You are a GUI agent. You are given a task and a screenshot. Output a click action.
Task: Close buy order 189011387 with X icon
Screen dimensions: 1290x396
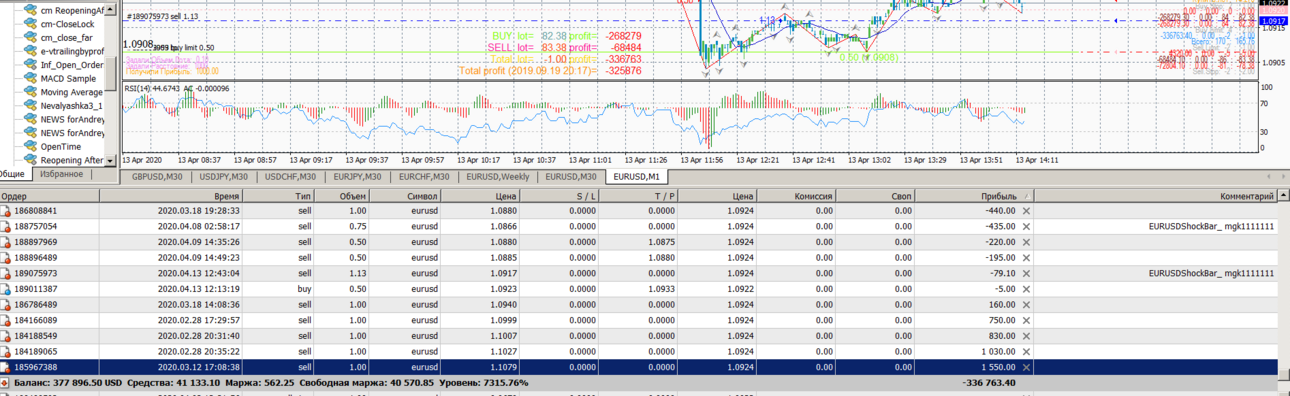(x=1026, y=289)
